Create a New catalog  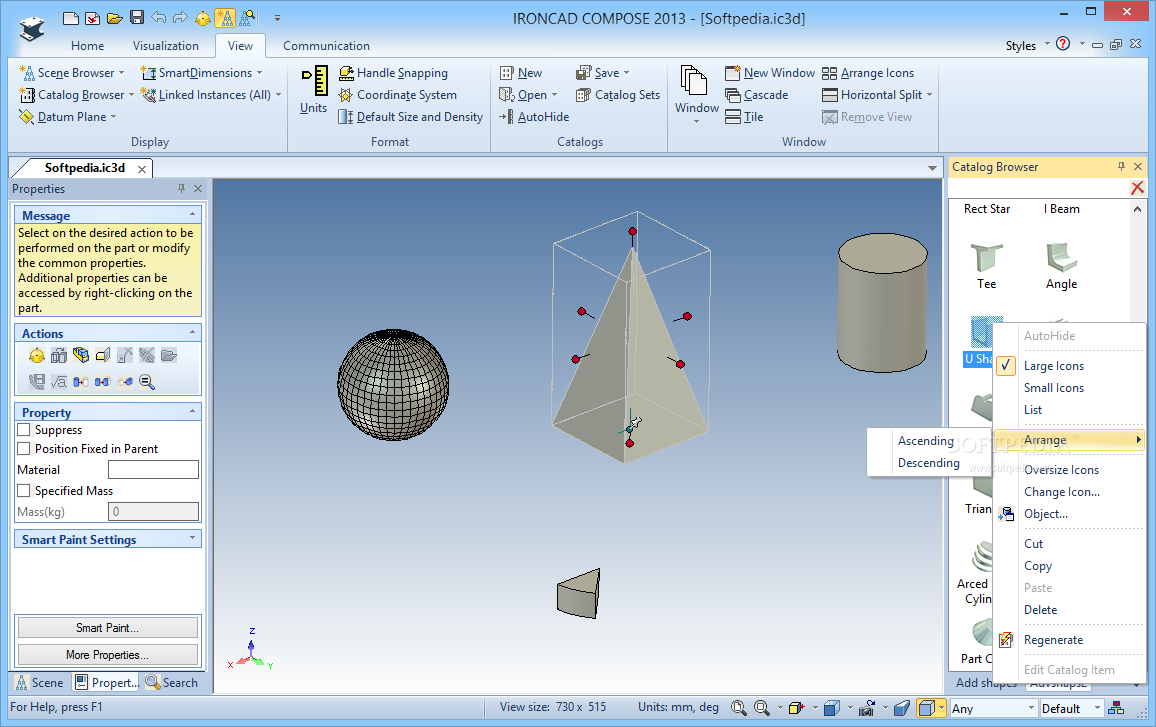[521, 73]
